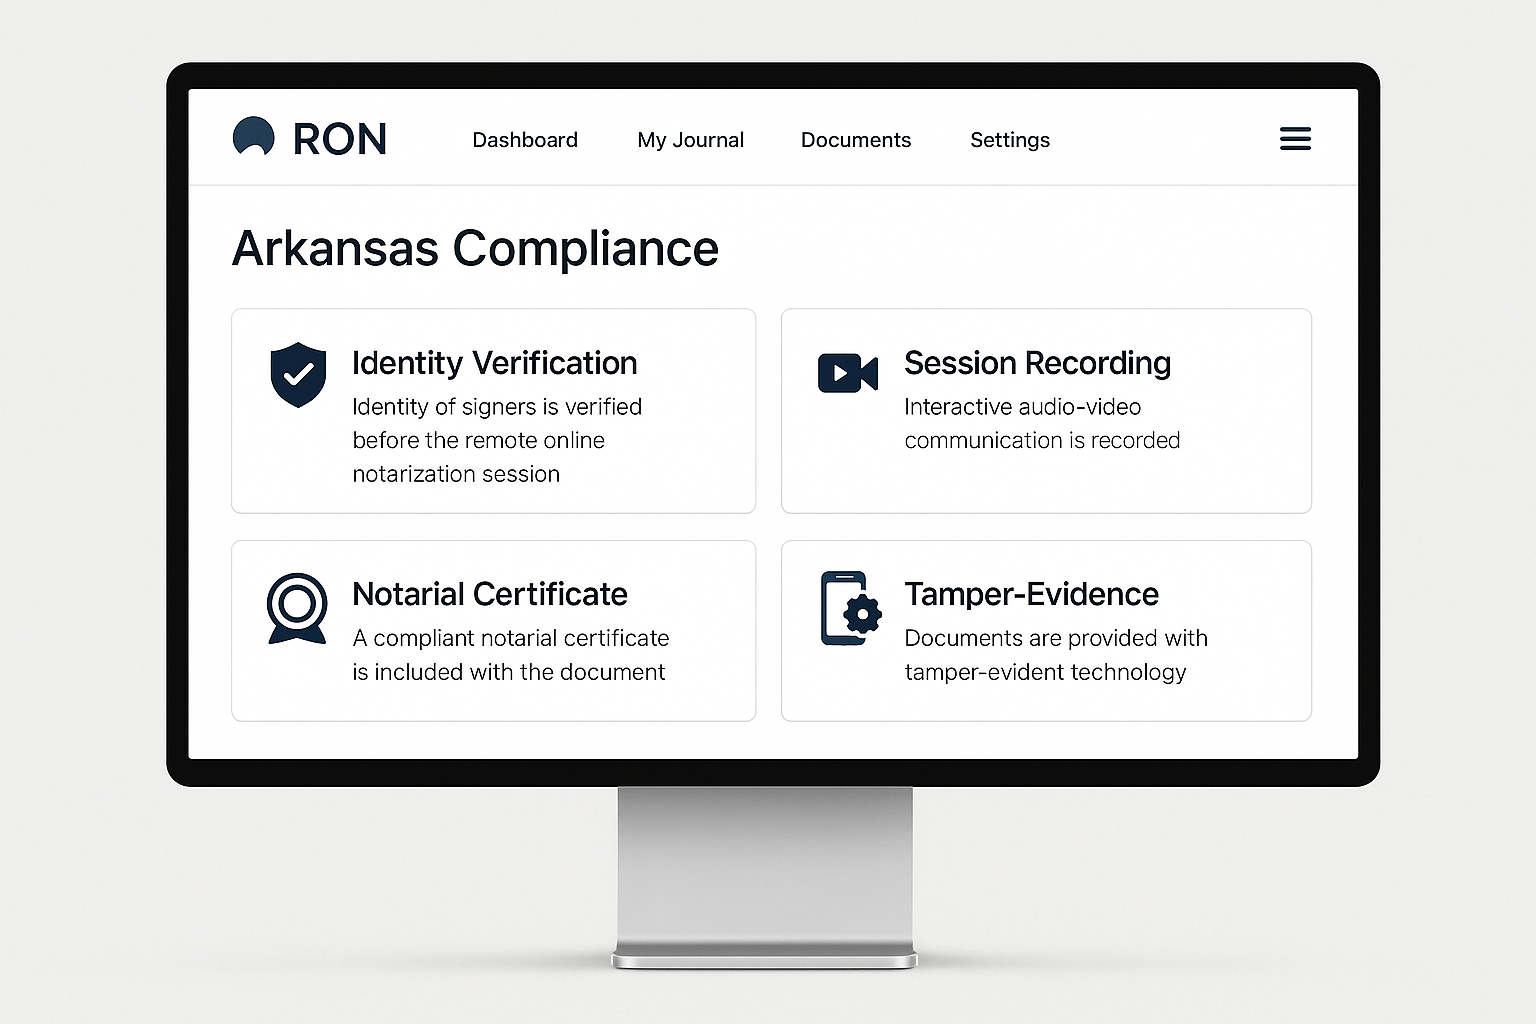Open the hamburger navigation menu
Image resolution: width=1536 pixels, height=1024 pixels.
click(1295, 139)
